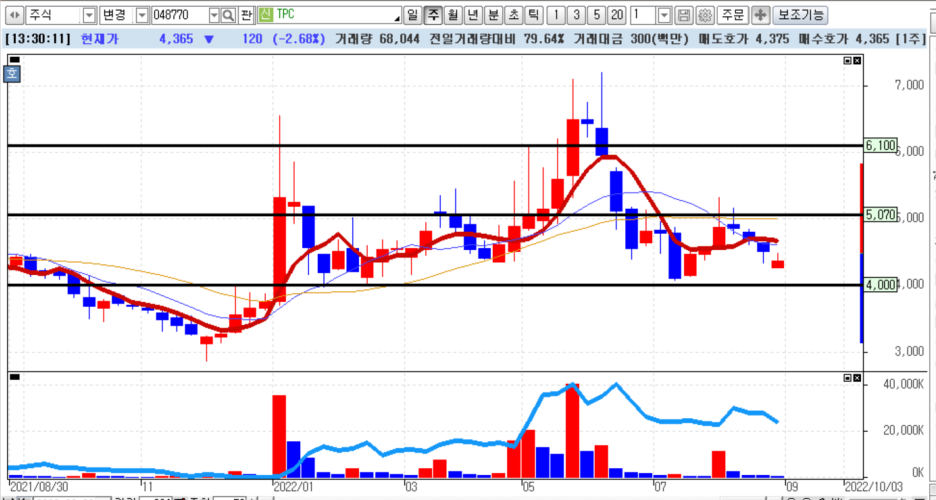Close the volume chart pane
This screenshot has width=936, height=500.
(857, 378)
